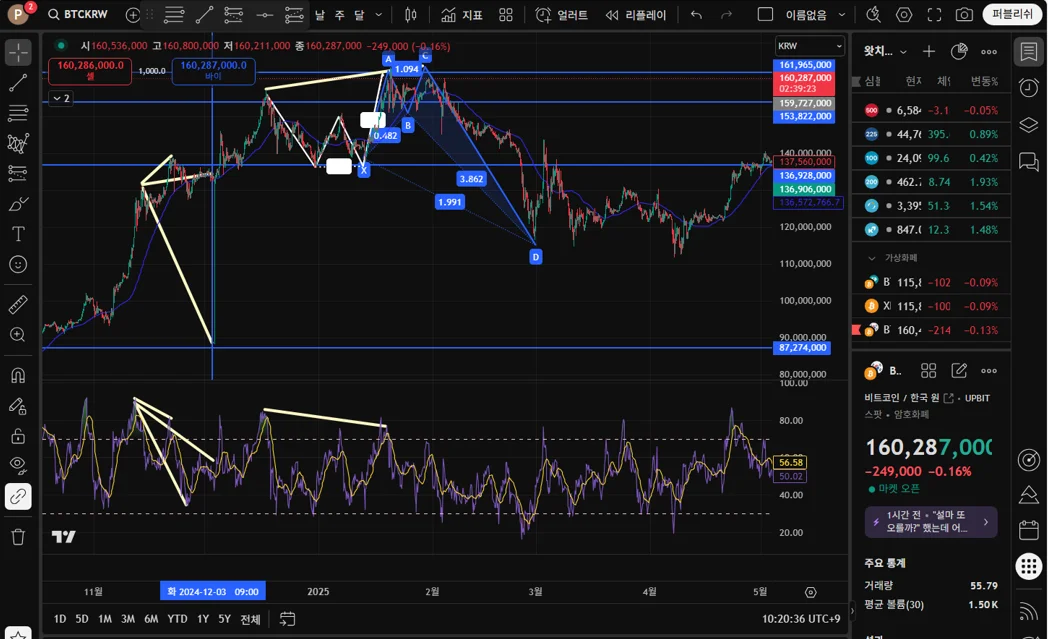
Task: Open the emoji sticker tool
Action: coord(18,265)
